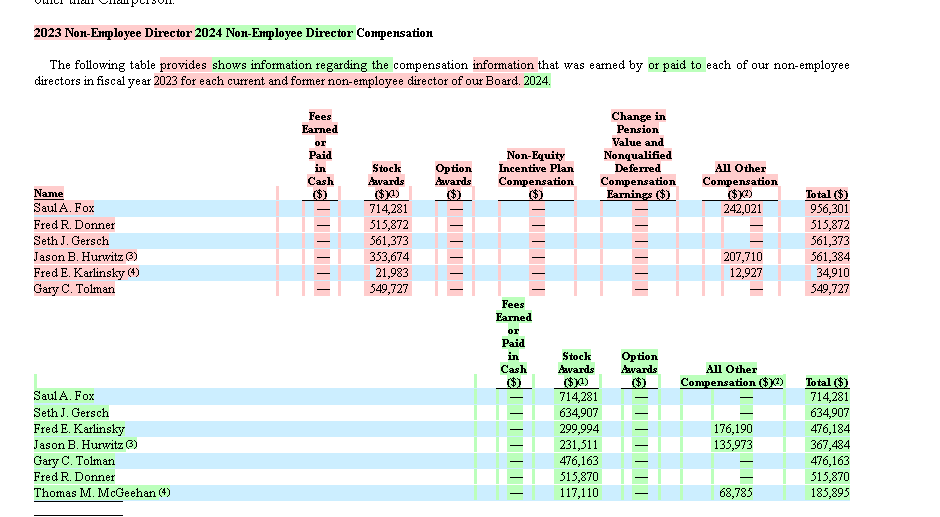Click the stock award value "299,994"
Image resolution: width=940 pixels, height=517 pixels.
tap(579, 429)
